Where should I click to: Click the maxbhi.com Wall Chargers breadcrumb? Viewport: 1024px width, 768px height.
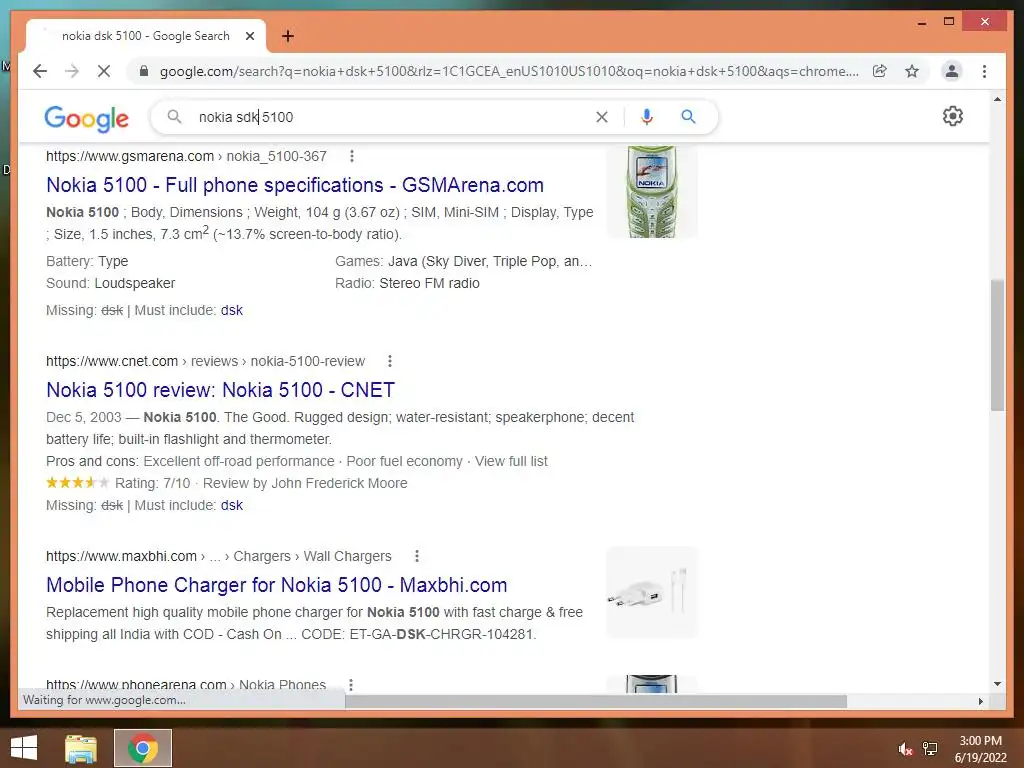coord(218,556)
